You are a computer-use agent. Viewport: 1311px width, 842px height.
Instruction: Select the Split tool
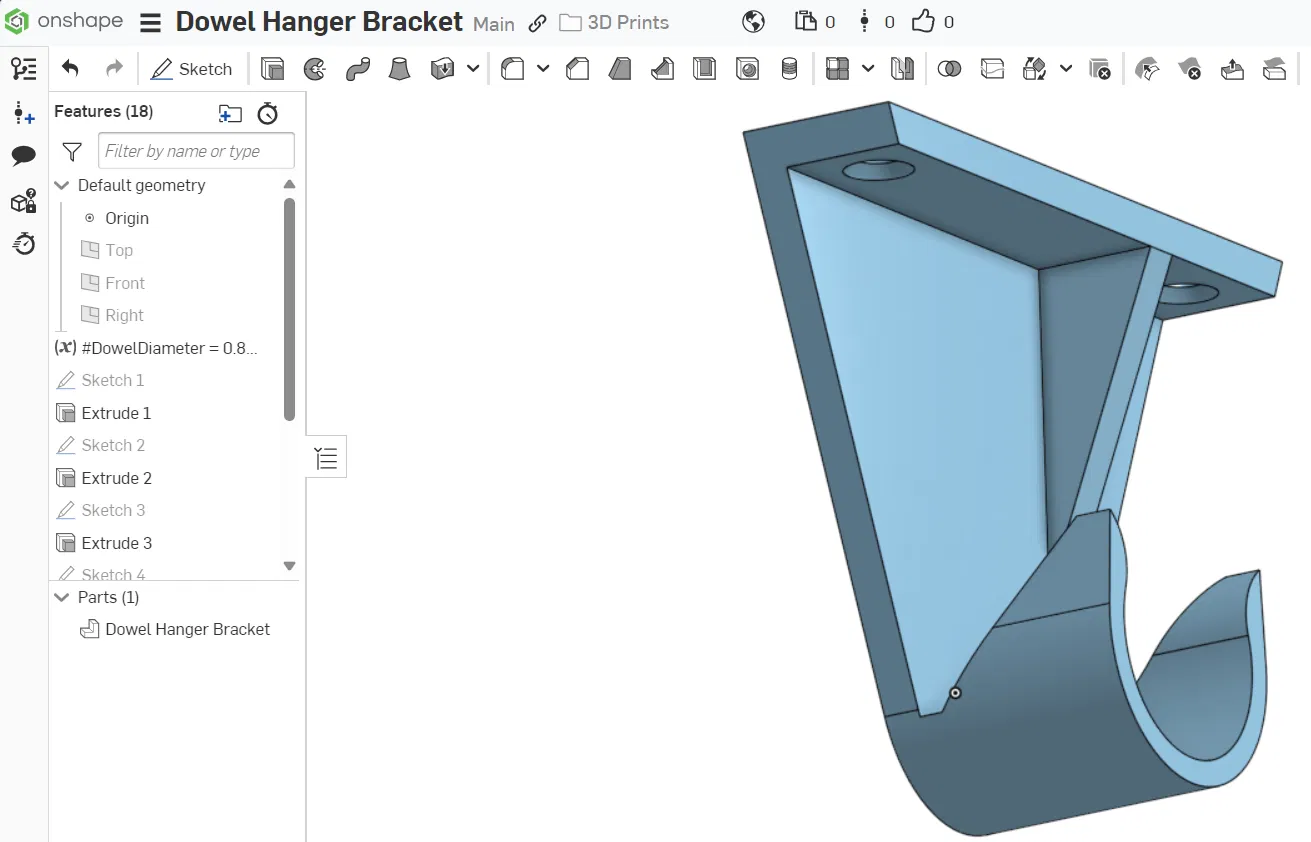[992, 69]
